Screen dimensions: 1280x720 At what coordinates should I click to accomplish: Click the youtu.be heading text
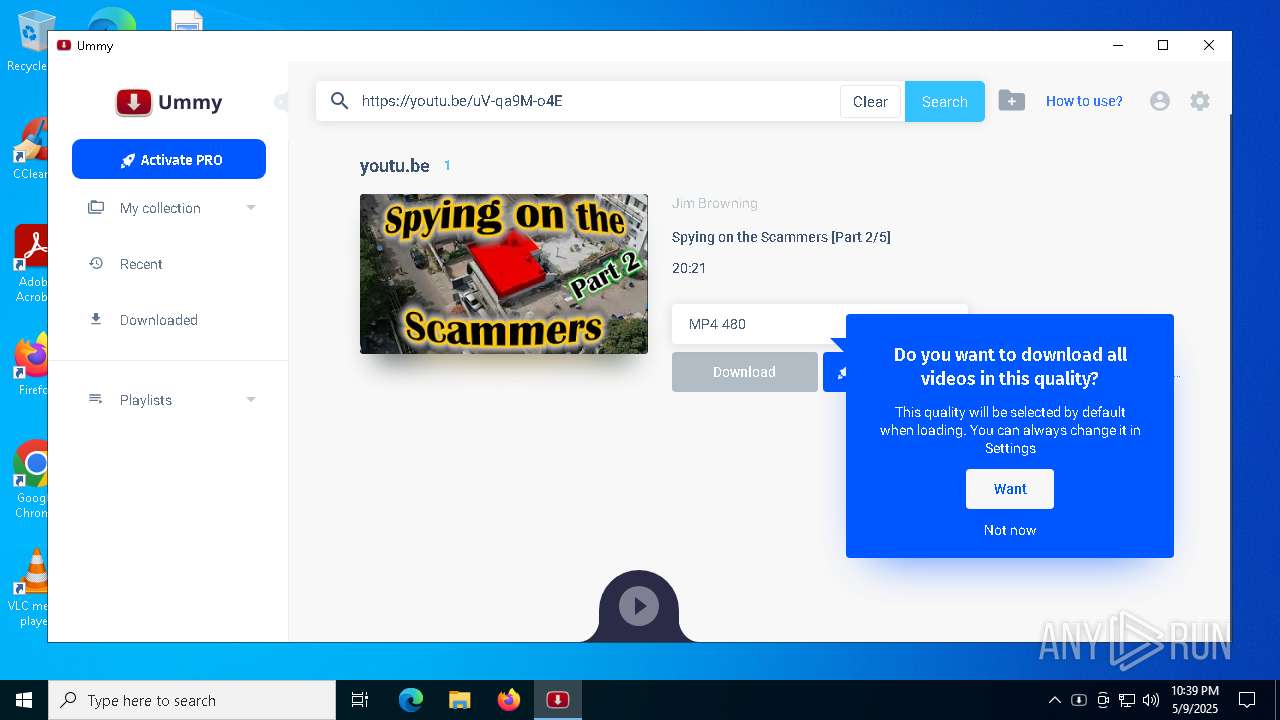tap(395, 166)
